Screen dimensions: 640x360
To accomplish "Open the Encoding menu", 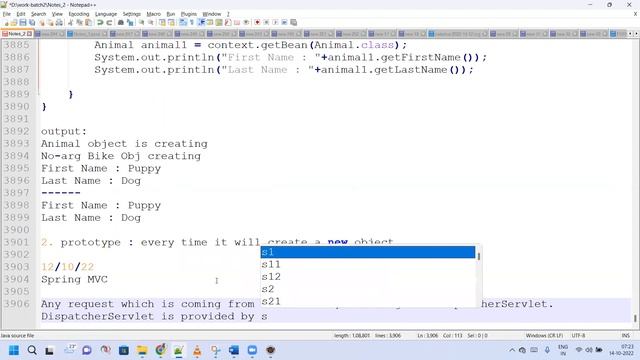I will click(x=79, y=14).
